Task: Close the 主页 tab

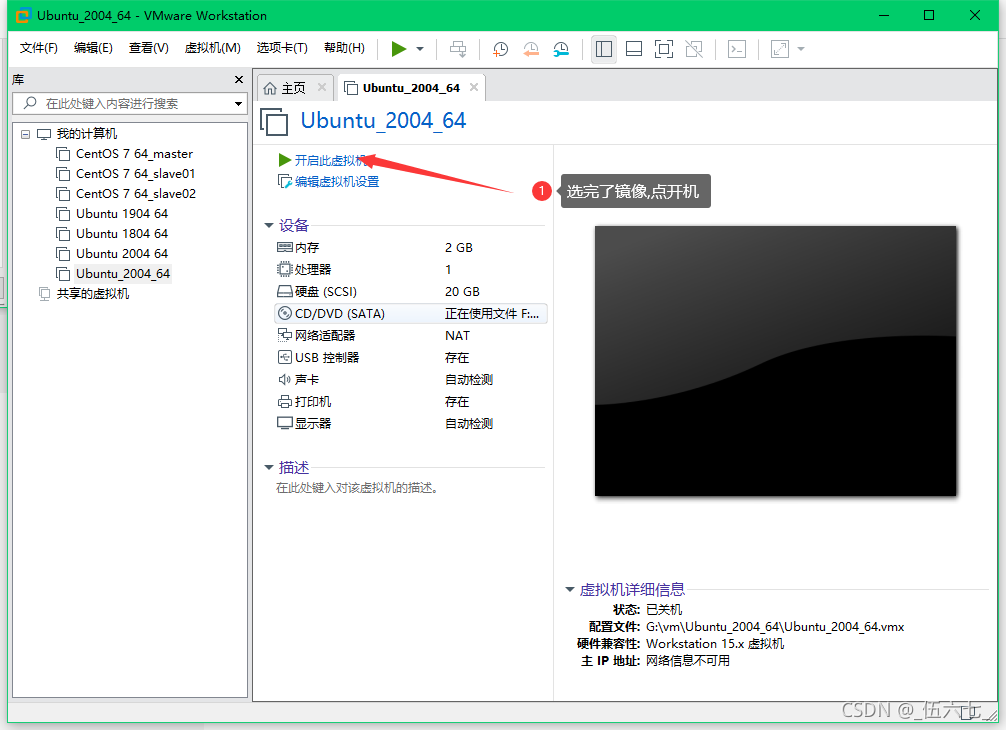Action: tap(322, 87)
